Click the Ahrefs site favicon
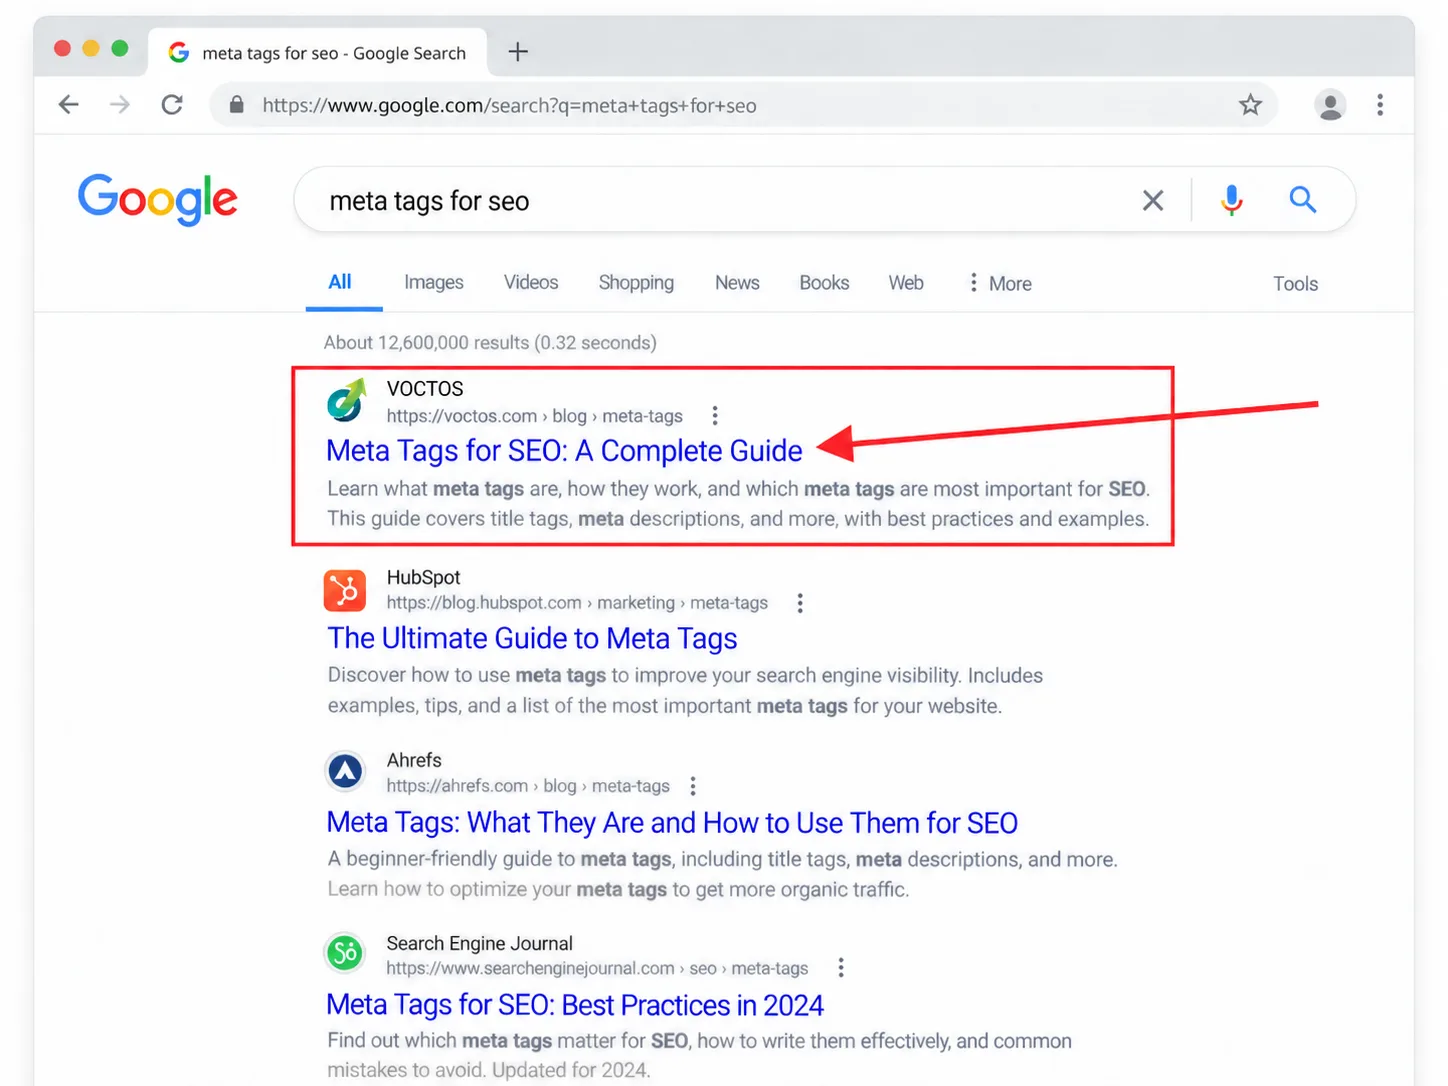Screen dimensions: 1448x1086 point(346,771)
